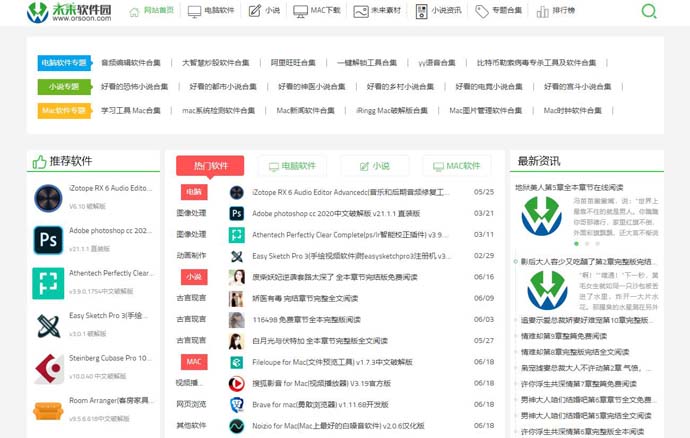Open the search magnifier icon
The height and width of the screenshot is (438, 690).
[x=649, y=11]
